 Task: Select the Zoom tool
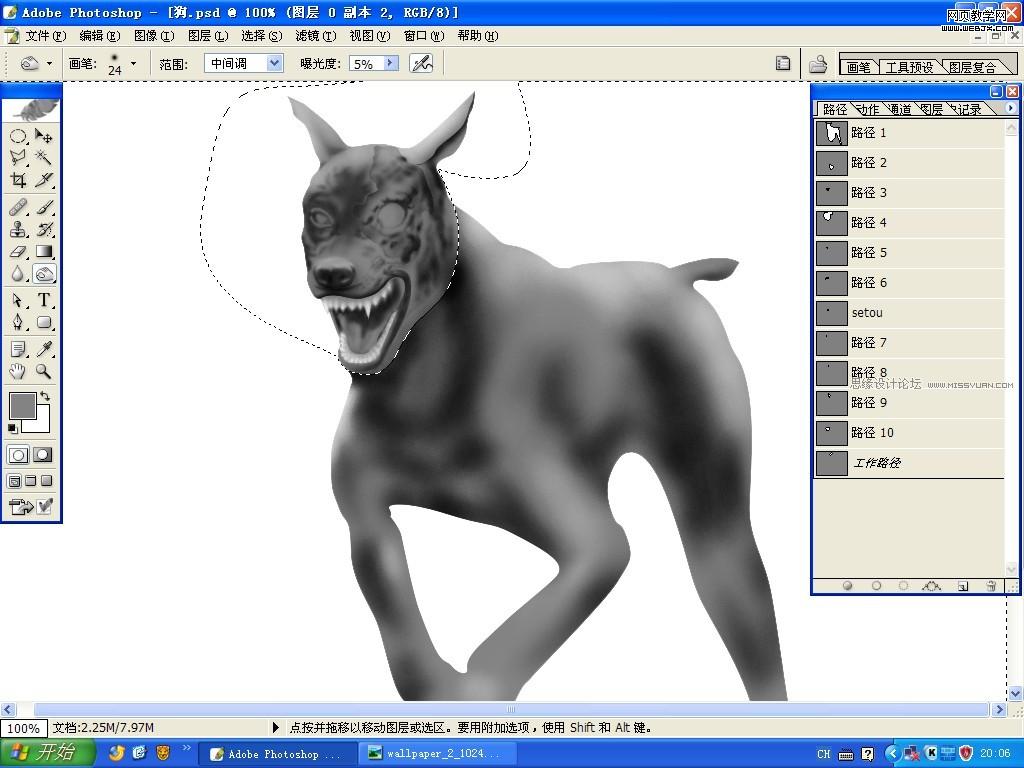[44, 372]
